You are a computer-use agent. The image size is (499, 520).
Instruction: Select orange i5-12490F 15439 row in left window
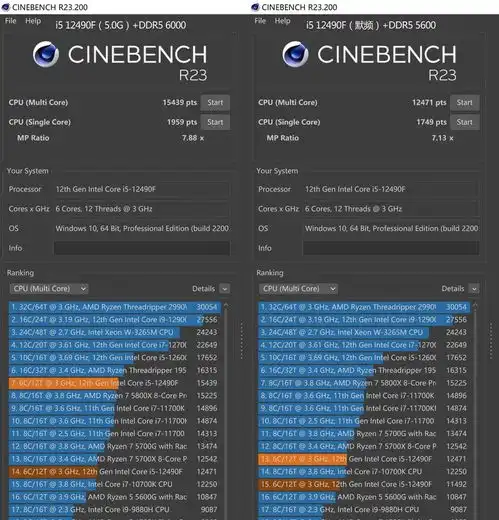[115, 383]
